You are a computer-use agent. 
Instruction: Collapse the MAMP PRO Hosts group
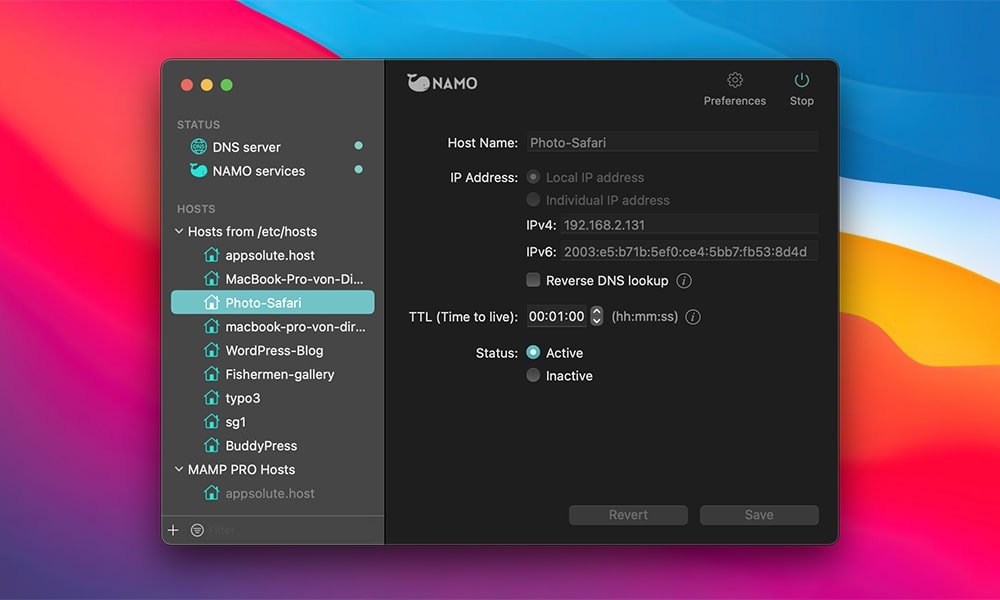click(179, 470)
